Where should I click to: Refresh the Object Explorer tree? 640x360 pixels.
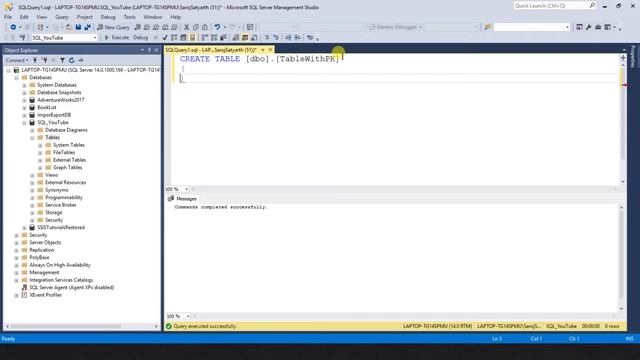[x=71, y=60]
